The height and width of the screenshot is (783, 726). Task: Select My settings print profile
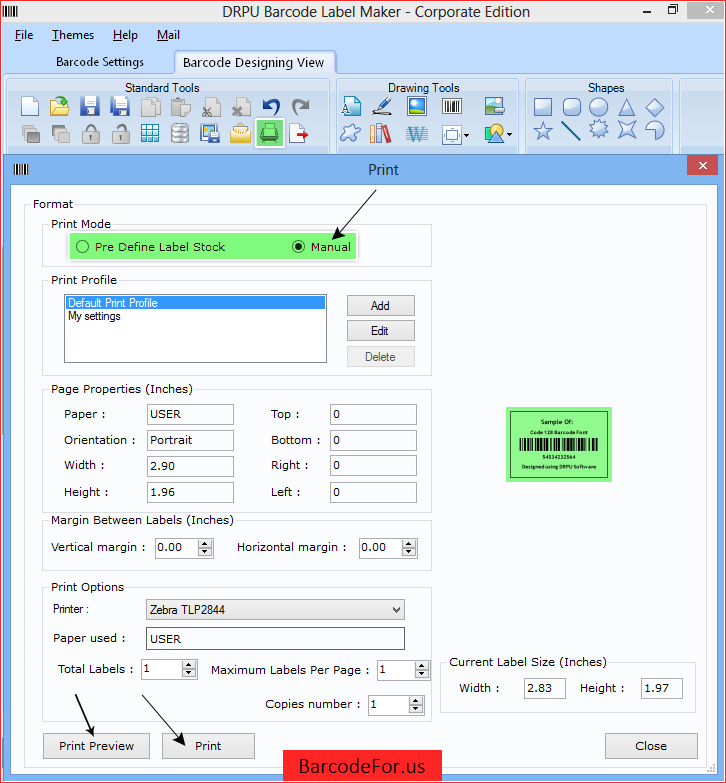point(95,317)
